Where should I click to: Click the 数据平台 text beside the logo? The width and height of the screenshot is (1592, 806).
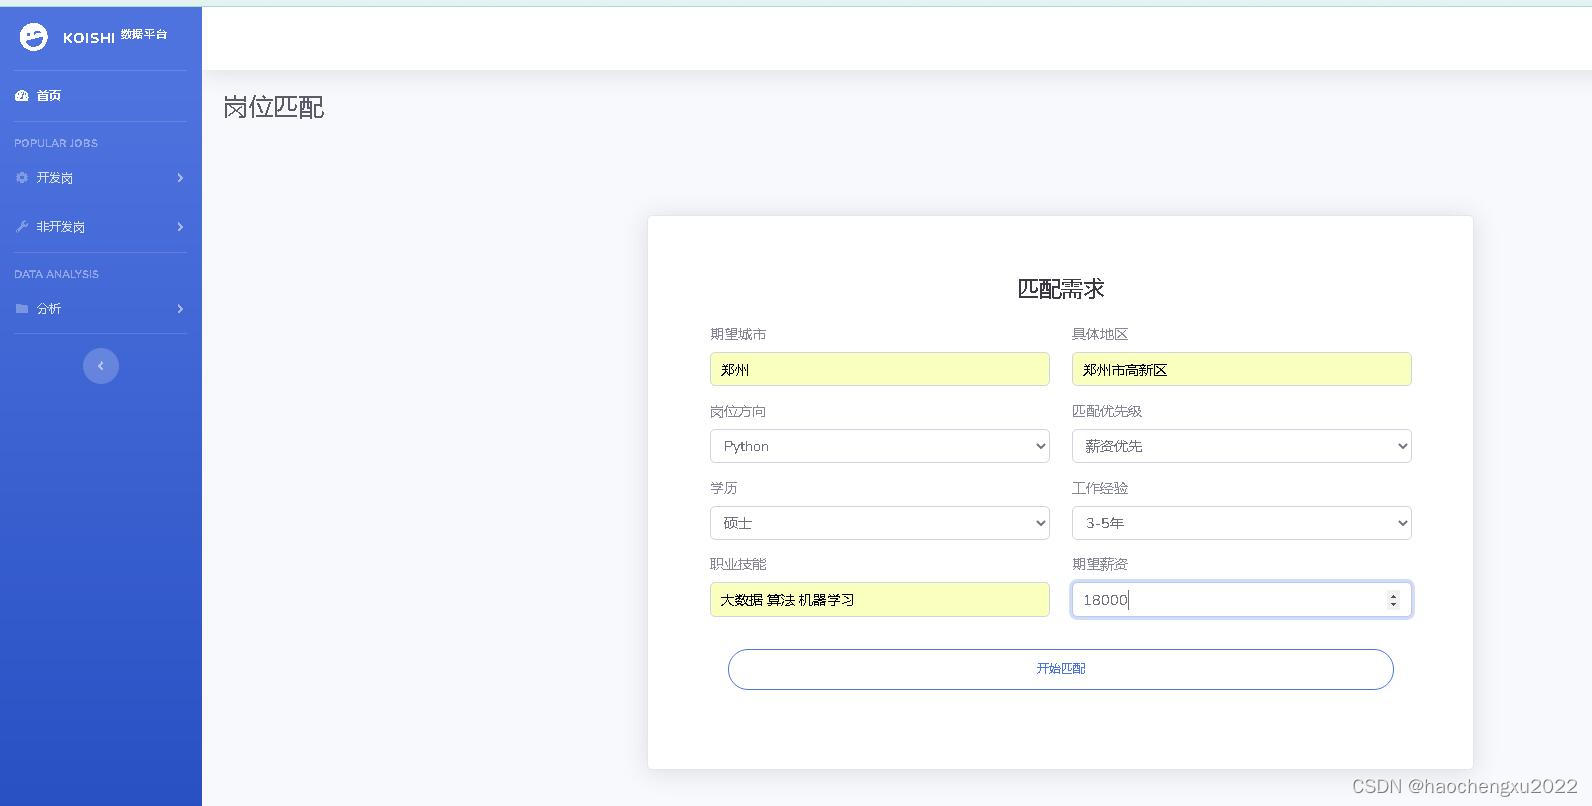coord(144,34)
